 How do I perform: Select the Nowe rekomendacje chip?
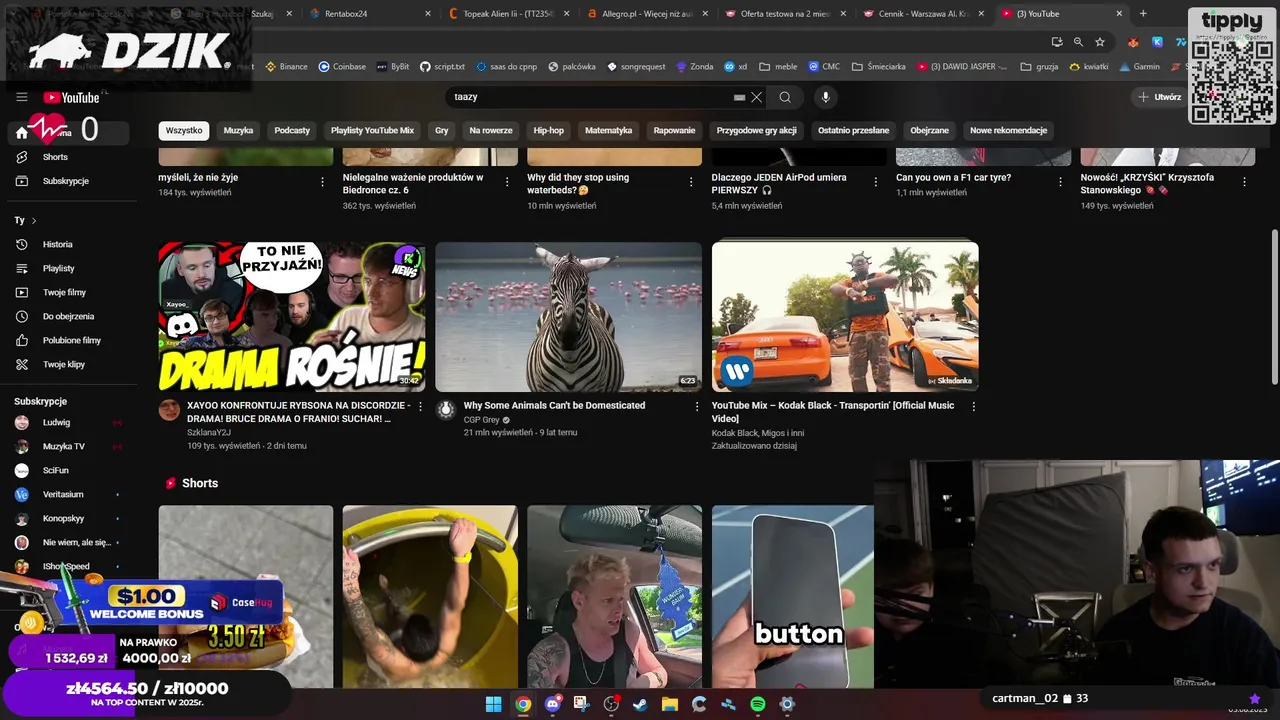[x=1008, y=130]
